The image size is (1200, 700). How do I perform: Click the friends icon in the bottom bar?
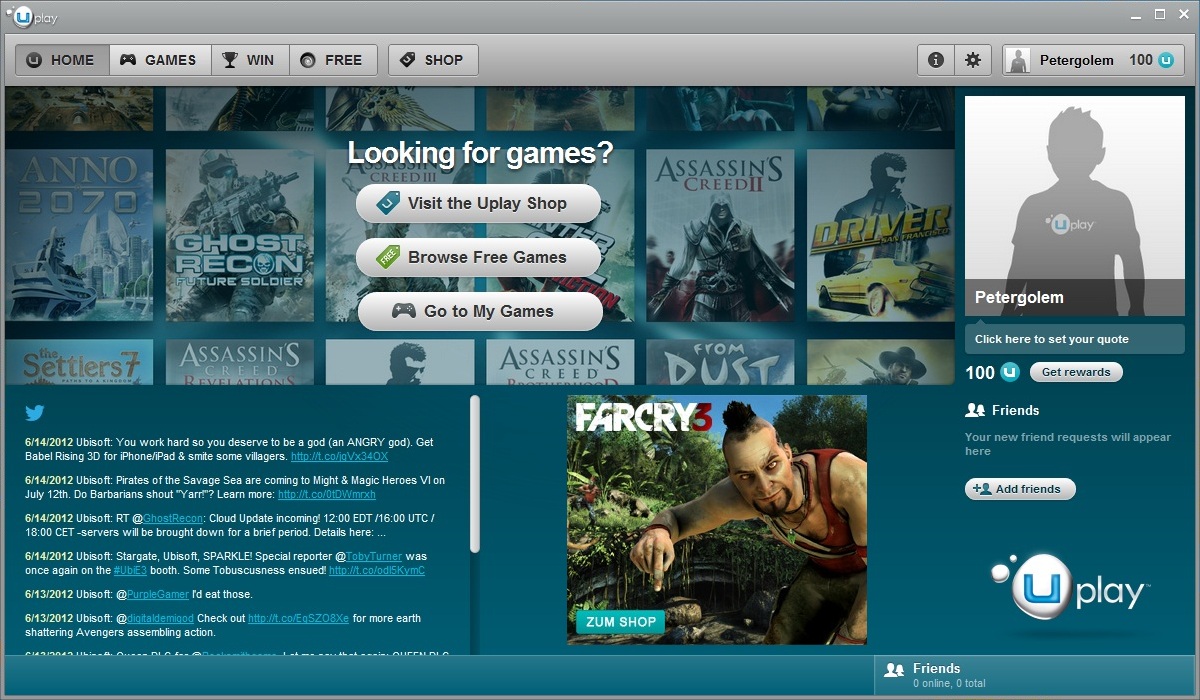[895, 670]
